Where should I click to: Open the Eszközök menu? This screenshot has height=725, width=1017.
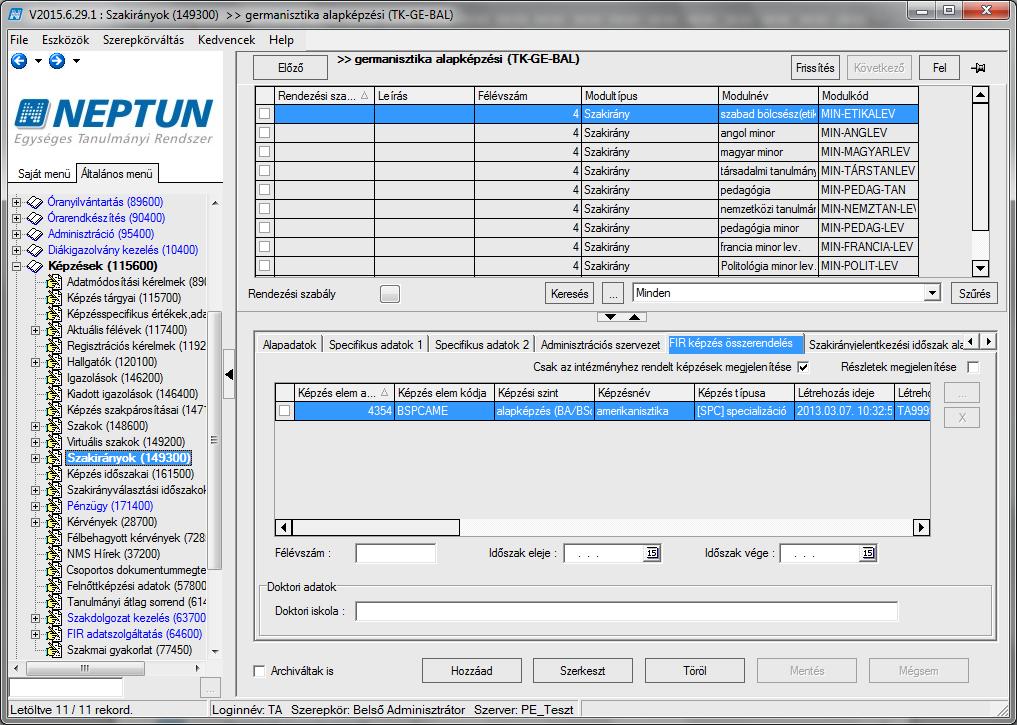pos(66,40)
